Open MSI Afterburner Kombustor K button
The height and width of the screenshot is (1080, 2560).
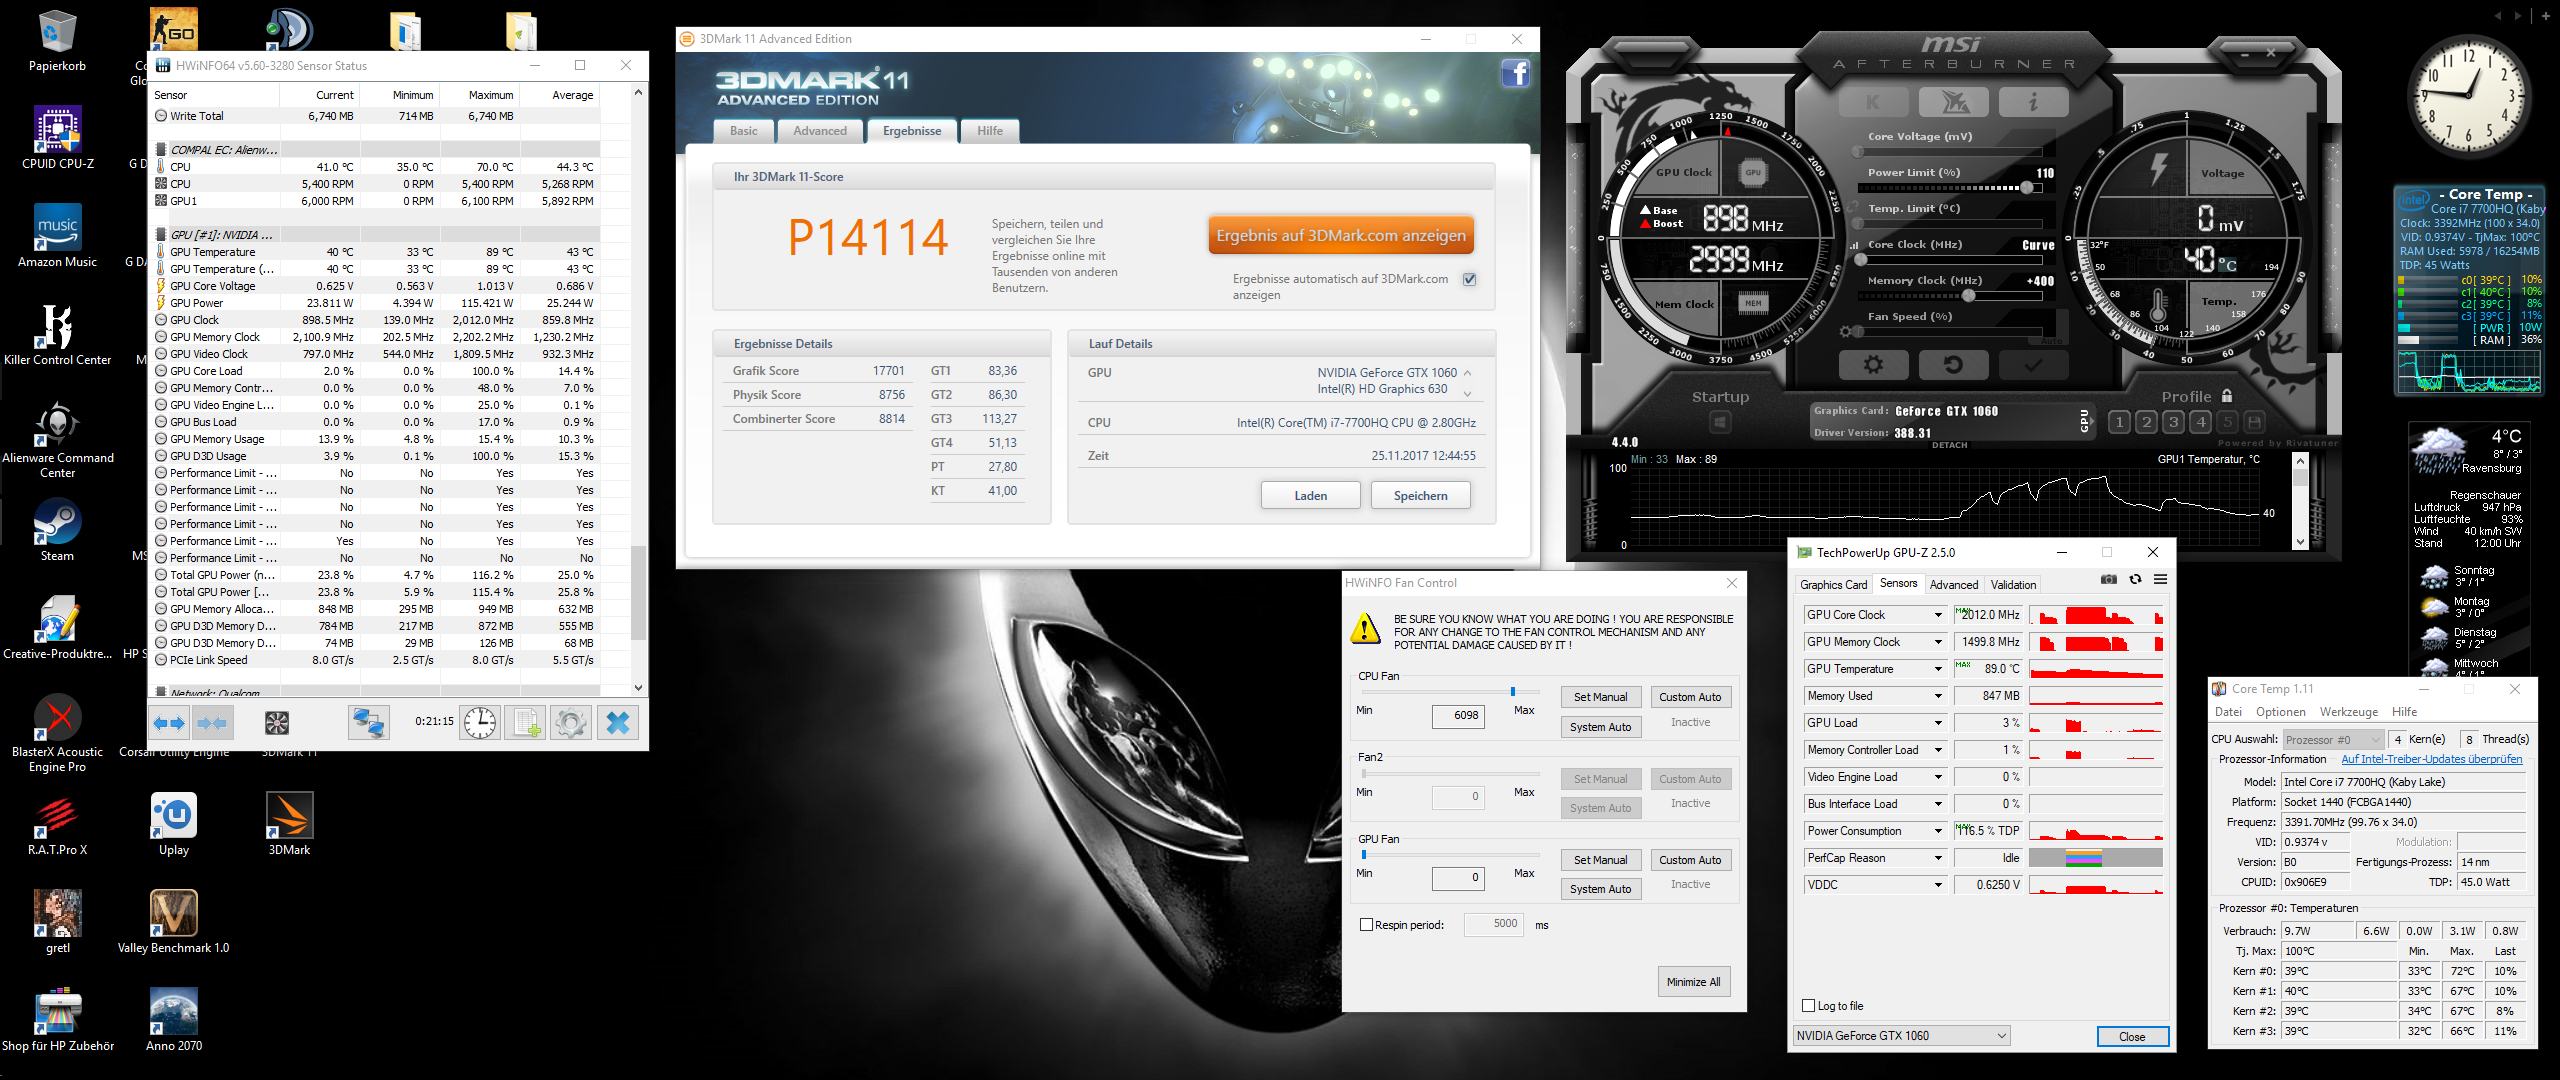1872,102
